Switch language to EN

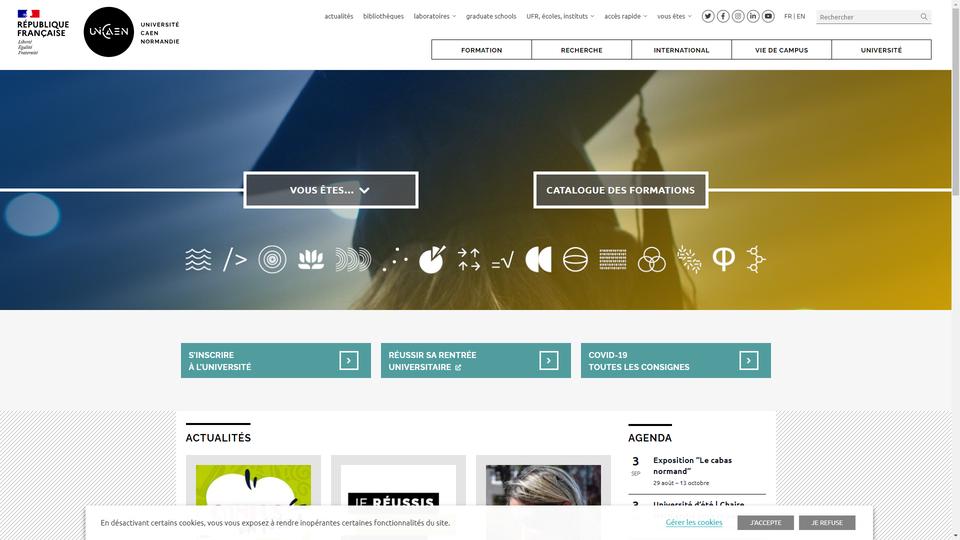coord(801,17)
